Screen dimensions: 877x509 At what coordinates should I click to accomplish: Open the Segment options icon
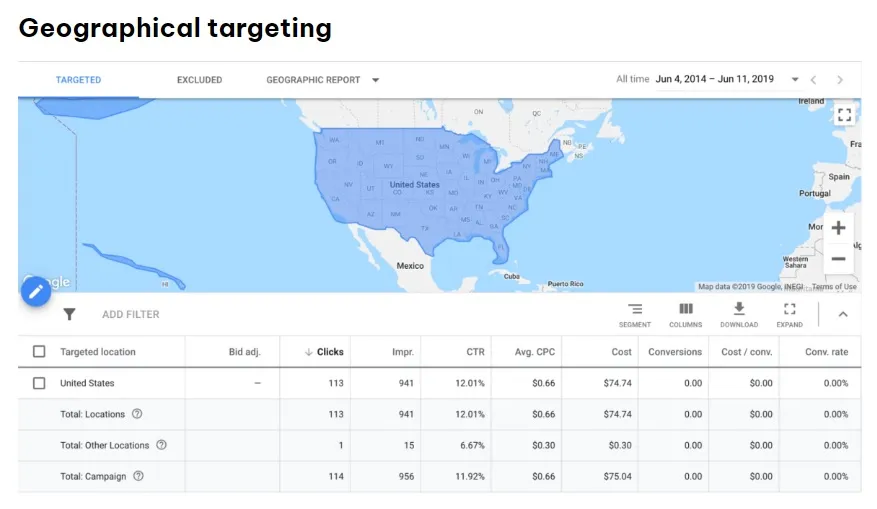(x=635, y=315)
